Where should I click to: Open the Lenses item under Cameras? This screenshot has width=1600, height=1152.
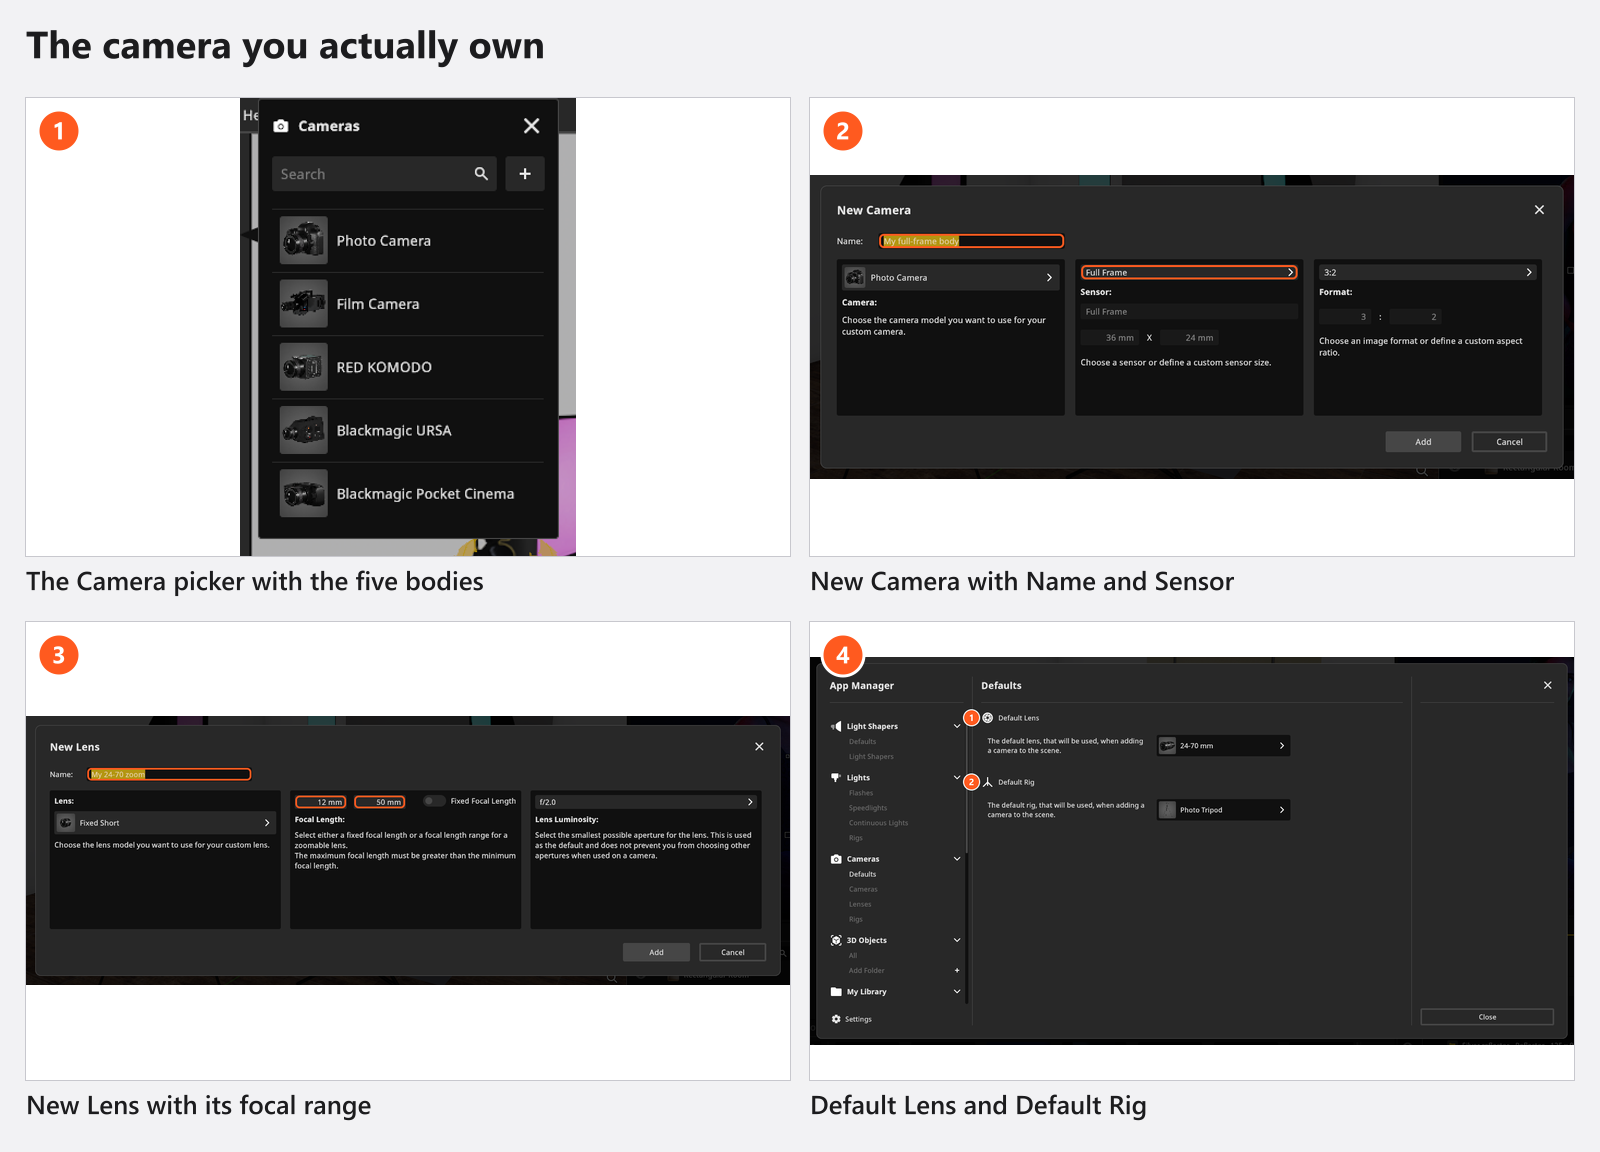pos(860,904)
